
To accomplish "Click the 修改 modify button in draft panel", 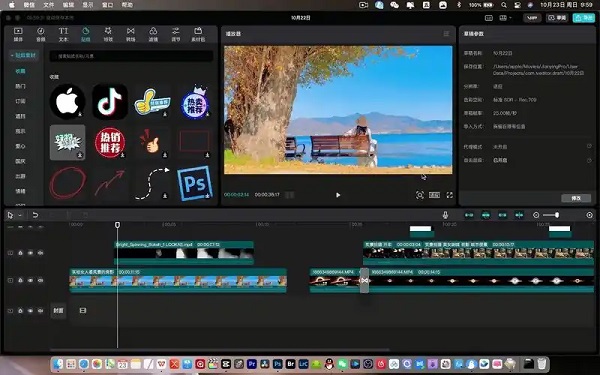I will (576, 198).
